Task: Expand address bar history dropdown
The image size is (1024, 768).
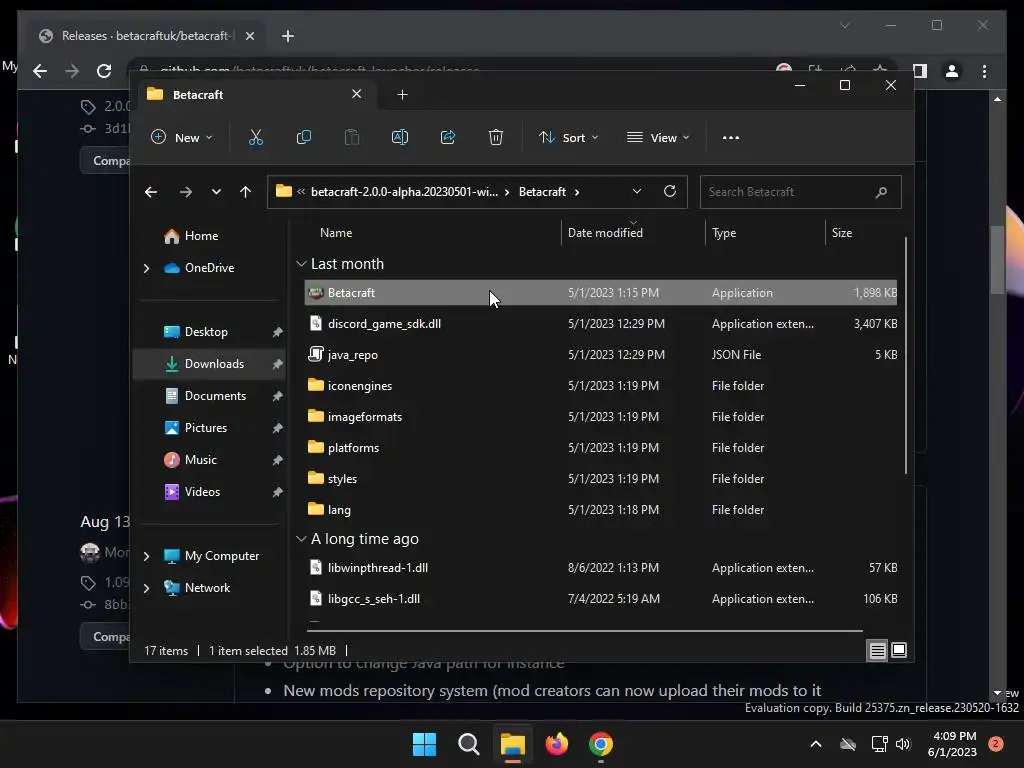Action: click(637, 191)
